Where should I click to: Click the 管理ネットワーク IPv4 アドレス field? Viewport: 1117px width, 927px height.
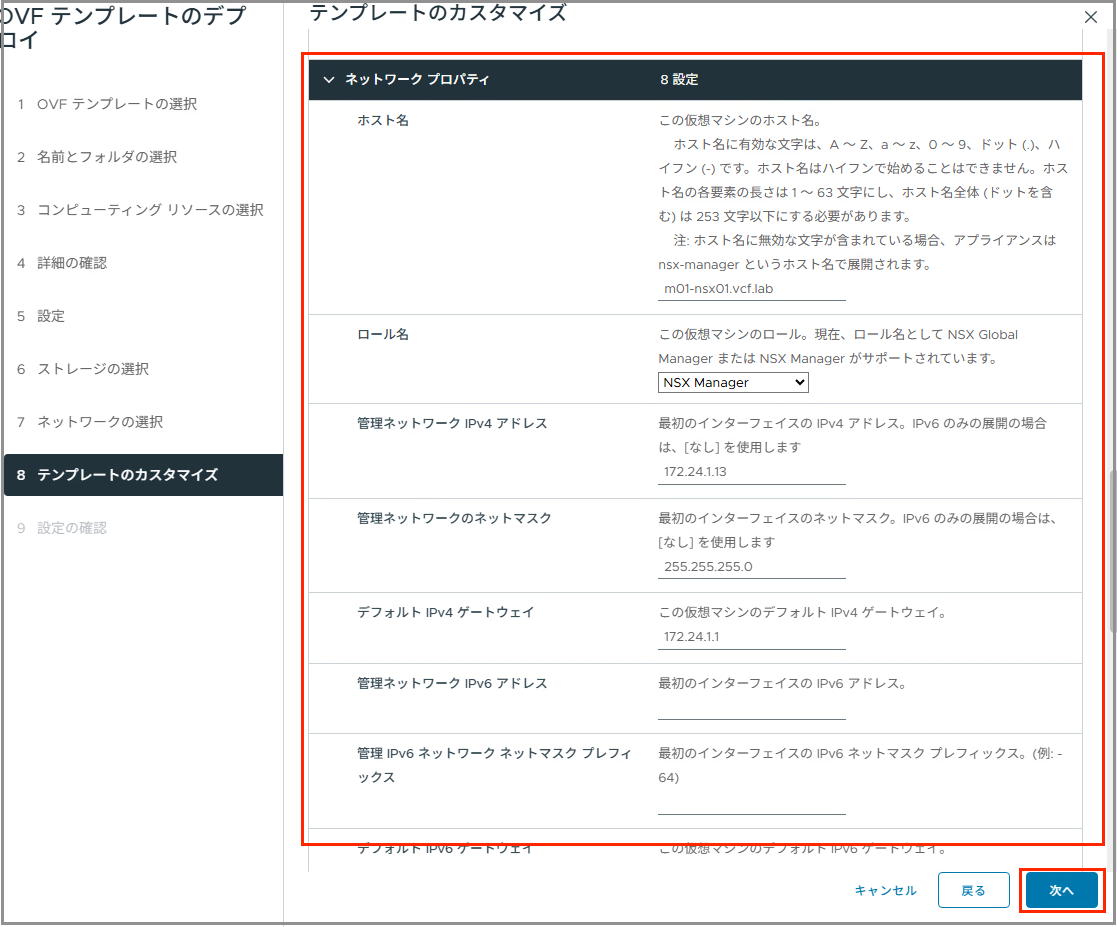pyautogui.click(x=752, y=472)
